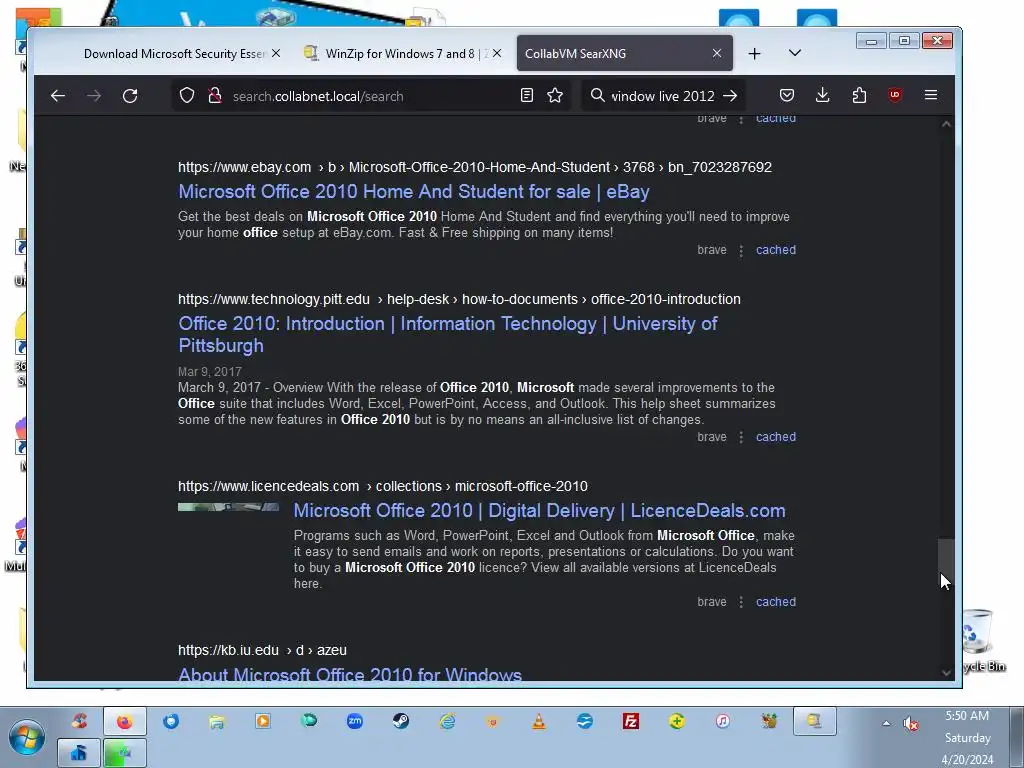Open the cached link of the topmost result
This screenshot has width=1024, height=768.
coord(776,119)
